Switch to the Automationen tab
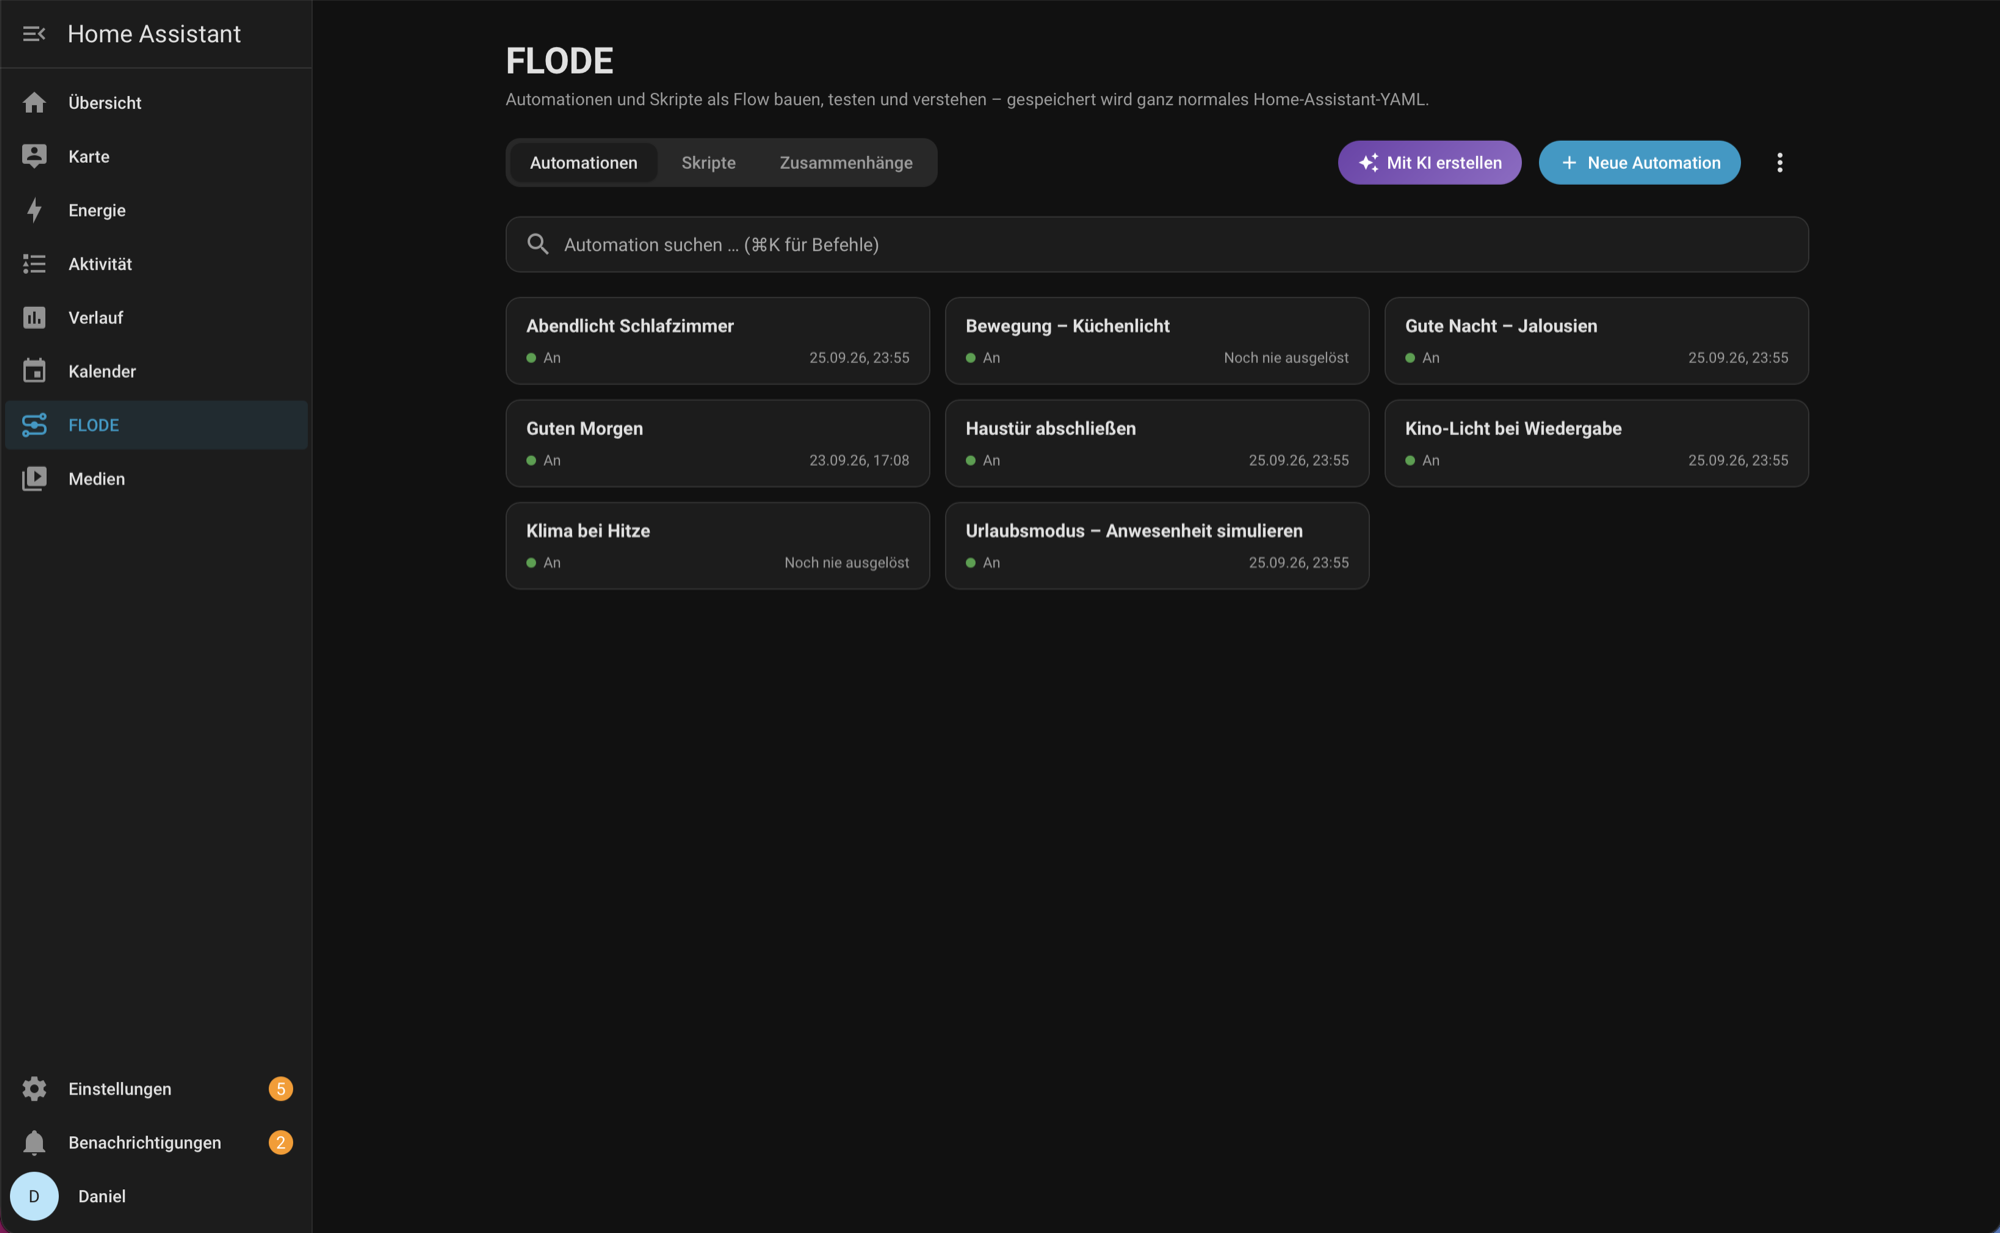This screenshot has height=1233, width=2000. pyautogui.click(x=584, y=163)
